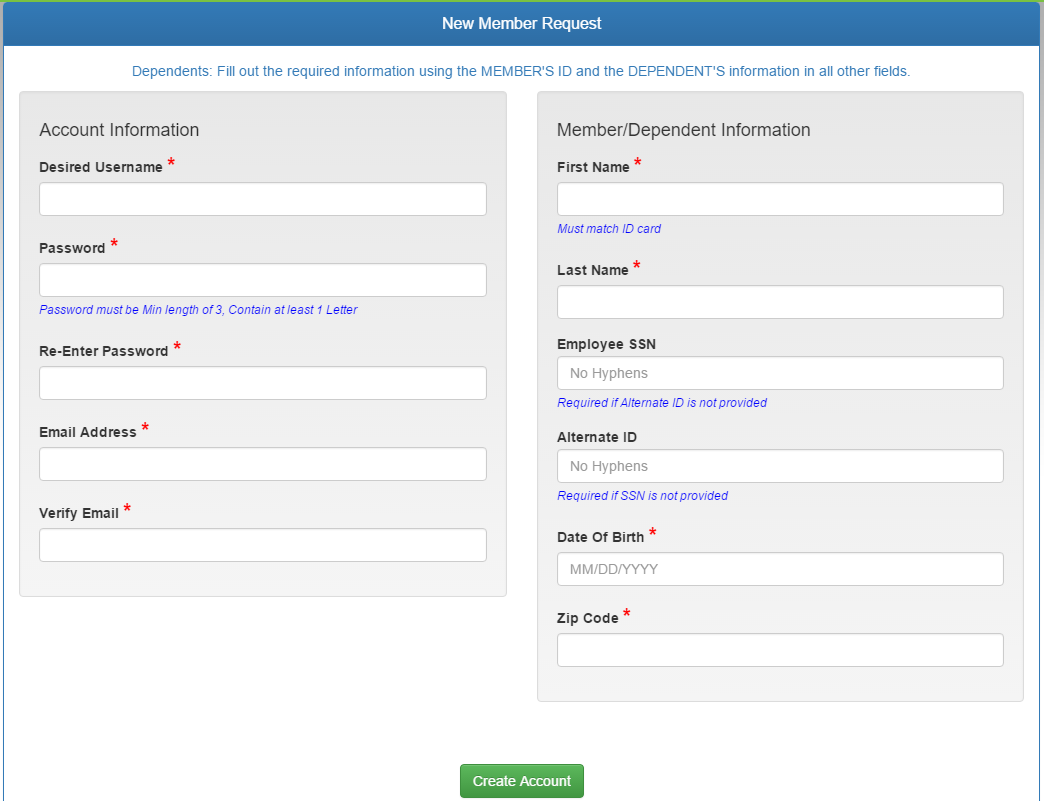Screen dimensions: 1044x801
Task: Click the Dependents instruction text
Action: click(x=521, y=71)
